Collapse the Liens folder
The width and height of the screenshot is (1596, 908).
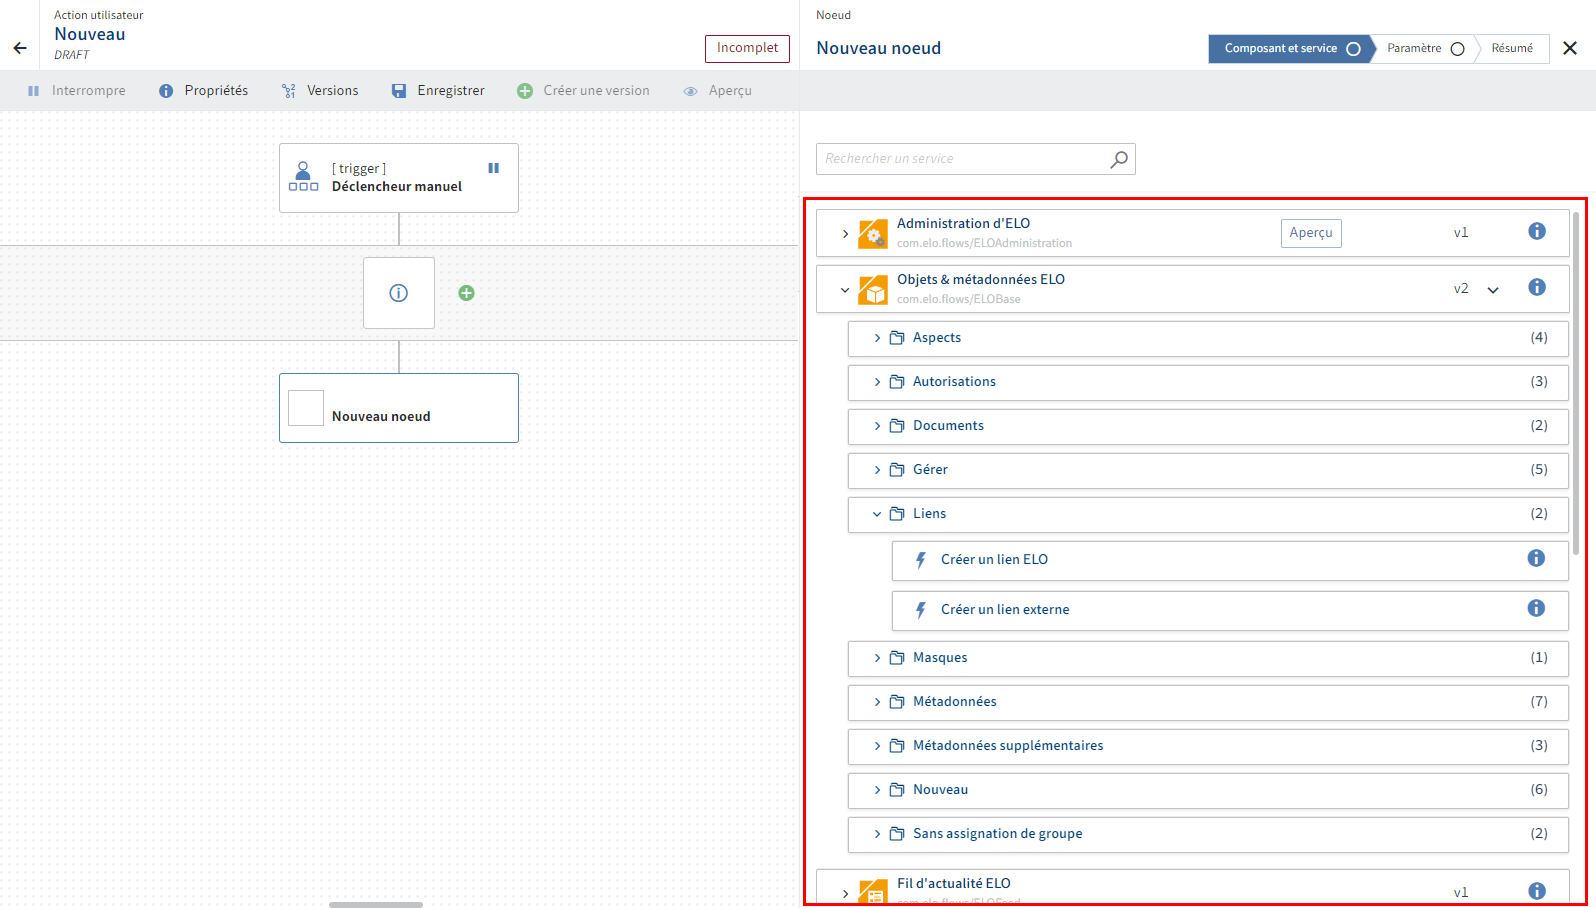(877, 514)
